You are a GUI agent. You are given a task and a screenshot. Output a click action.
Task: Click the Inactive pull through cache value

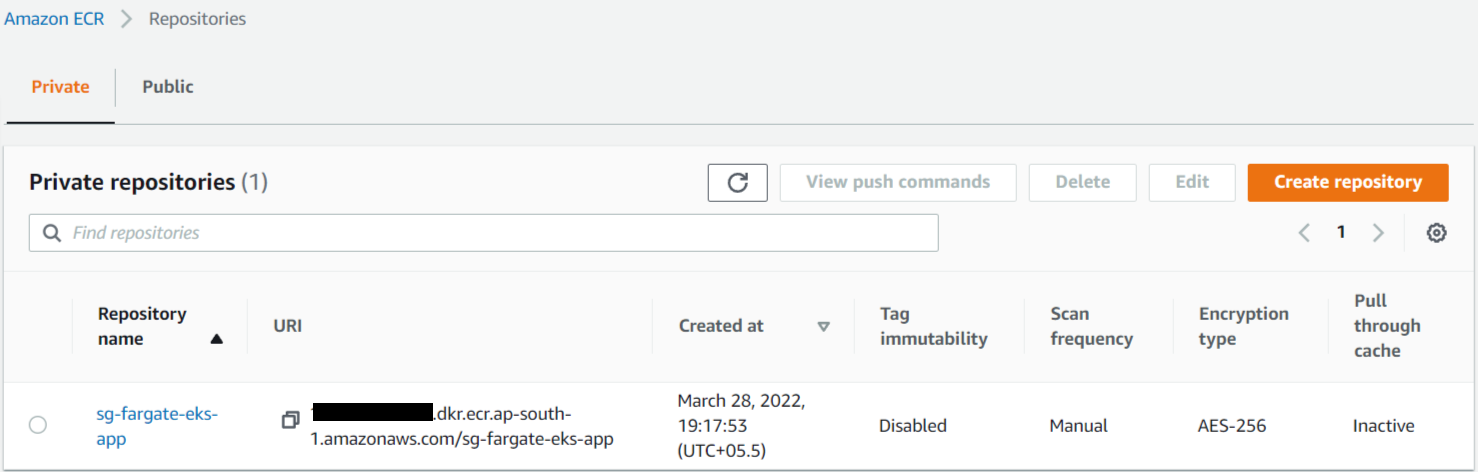tap(1384, 426)
